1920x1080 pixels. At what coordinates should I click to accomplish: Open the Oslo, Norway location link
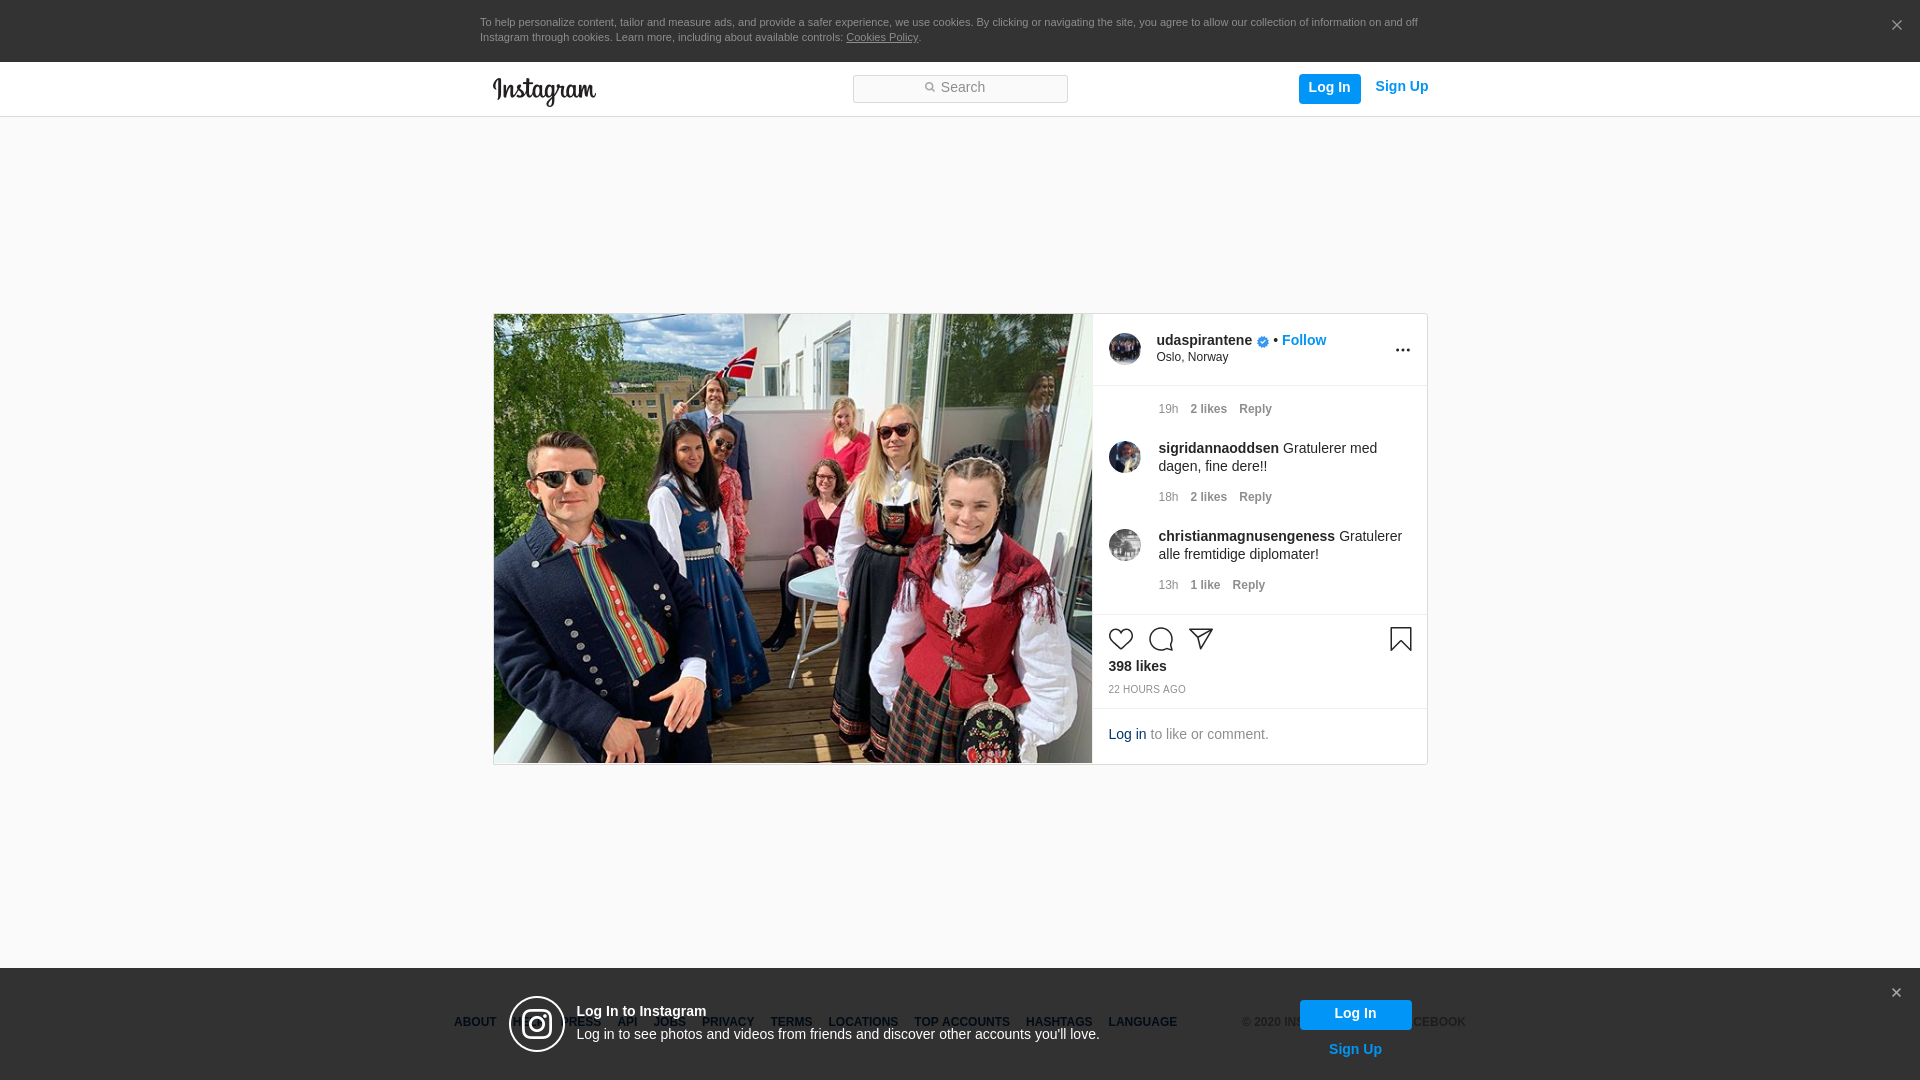tap(1192, 357)
